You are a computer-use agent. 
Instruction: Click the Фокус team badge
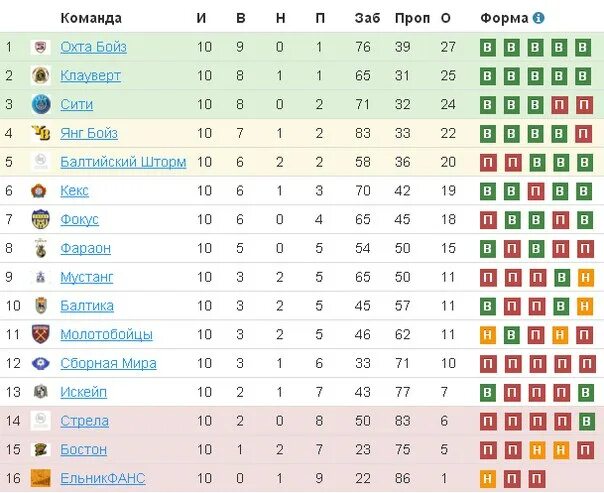click(41, 219)
